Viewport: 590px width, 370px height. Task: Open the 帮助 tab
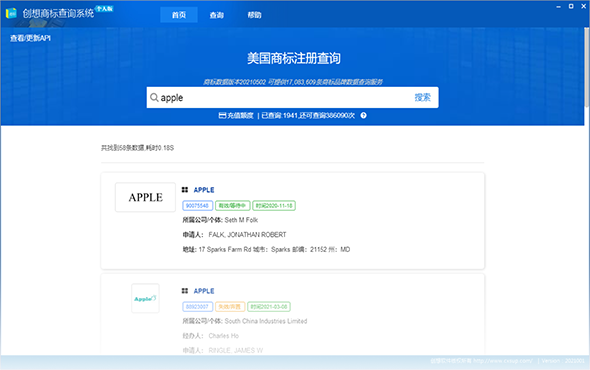point(254,15)
